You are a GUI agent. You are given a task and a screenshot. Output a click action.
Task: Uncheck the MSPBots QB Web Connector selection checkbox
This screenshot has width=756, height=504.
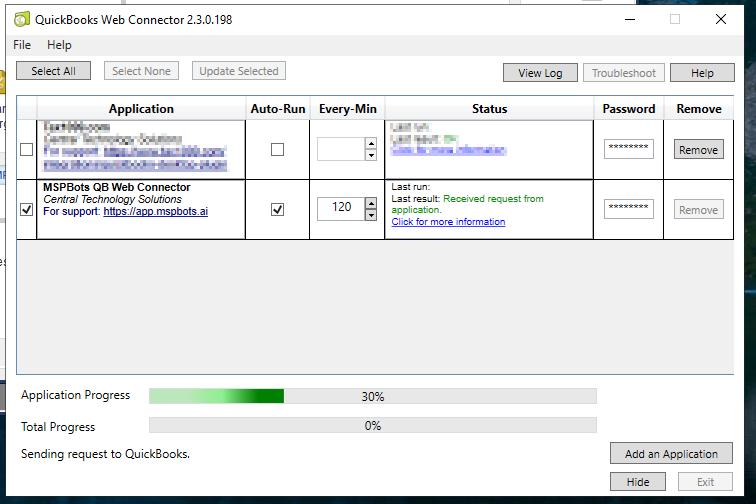(x=27, y=210)
